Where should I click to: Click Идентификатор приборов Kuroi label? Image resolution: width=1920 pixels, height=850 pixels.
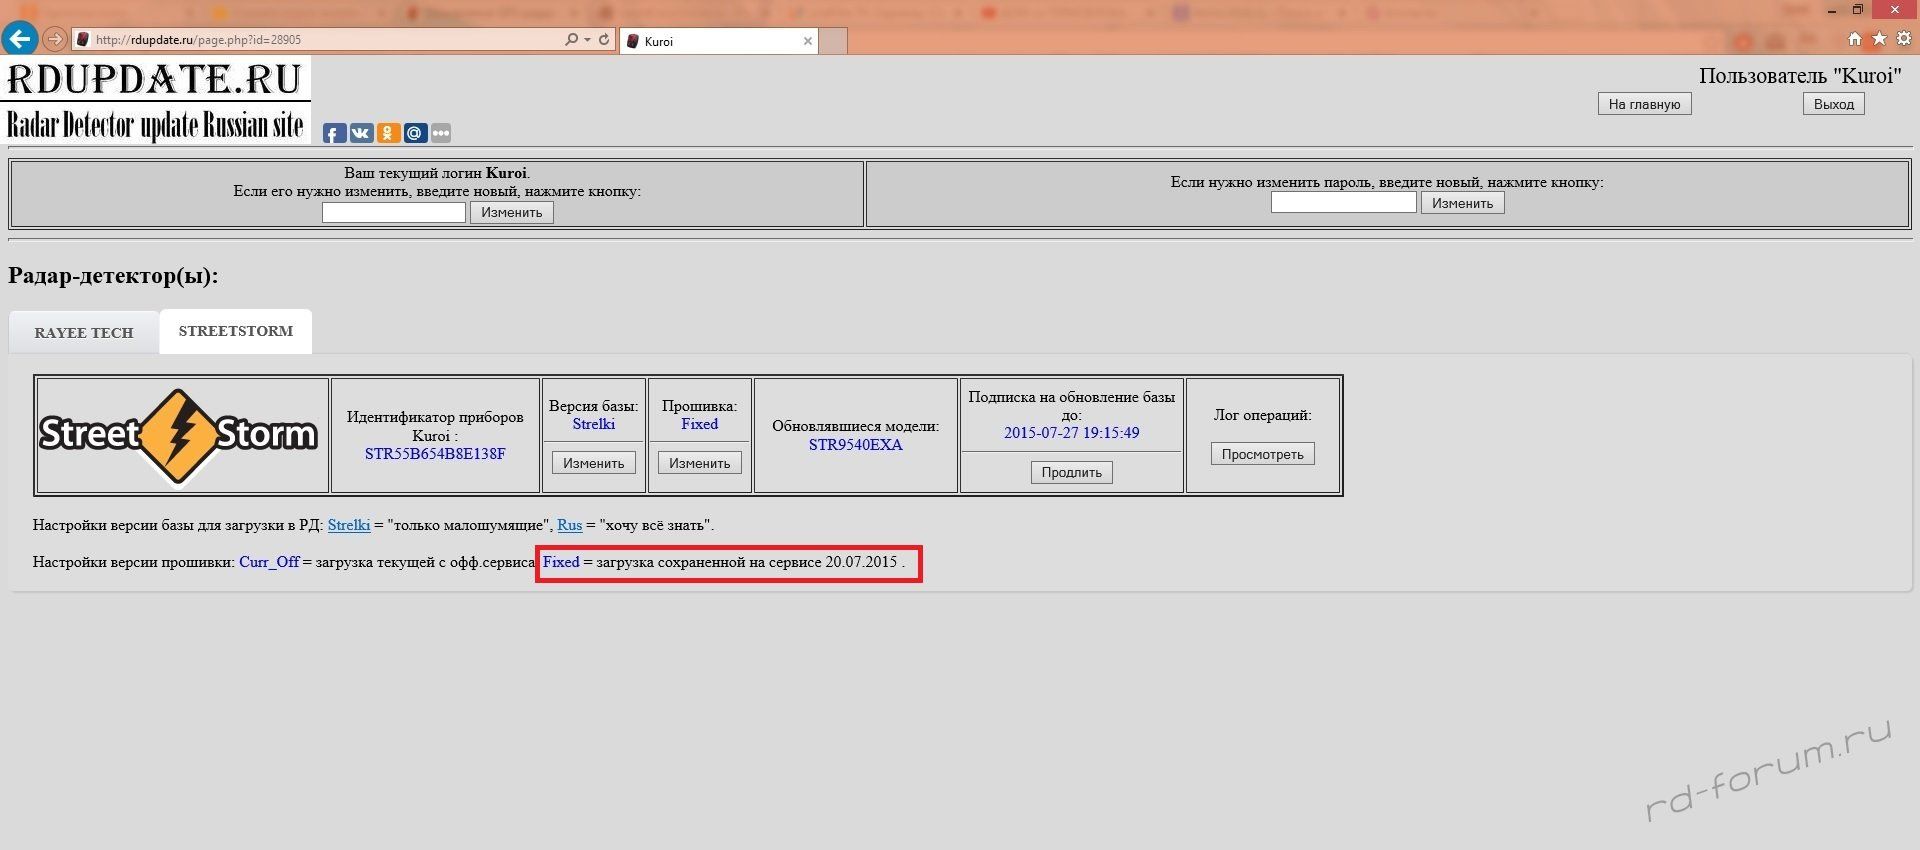[x=435, y=426]
